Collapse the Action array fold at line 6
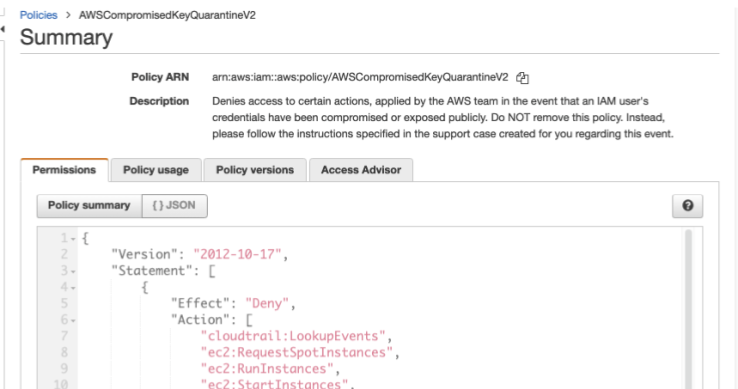The width and height of the screenshot is (738, 389). 73,321
